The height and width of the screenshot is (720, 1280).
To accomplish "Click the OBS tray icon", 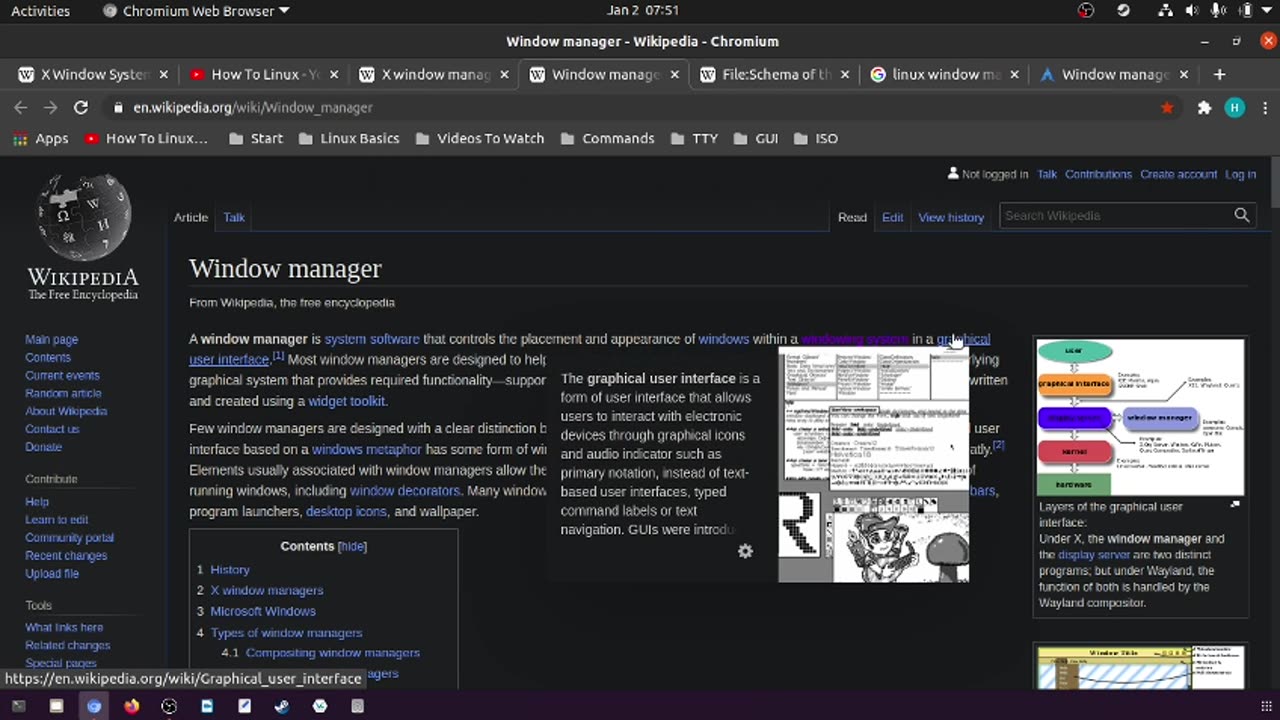I will tap(1086, 11).
